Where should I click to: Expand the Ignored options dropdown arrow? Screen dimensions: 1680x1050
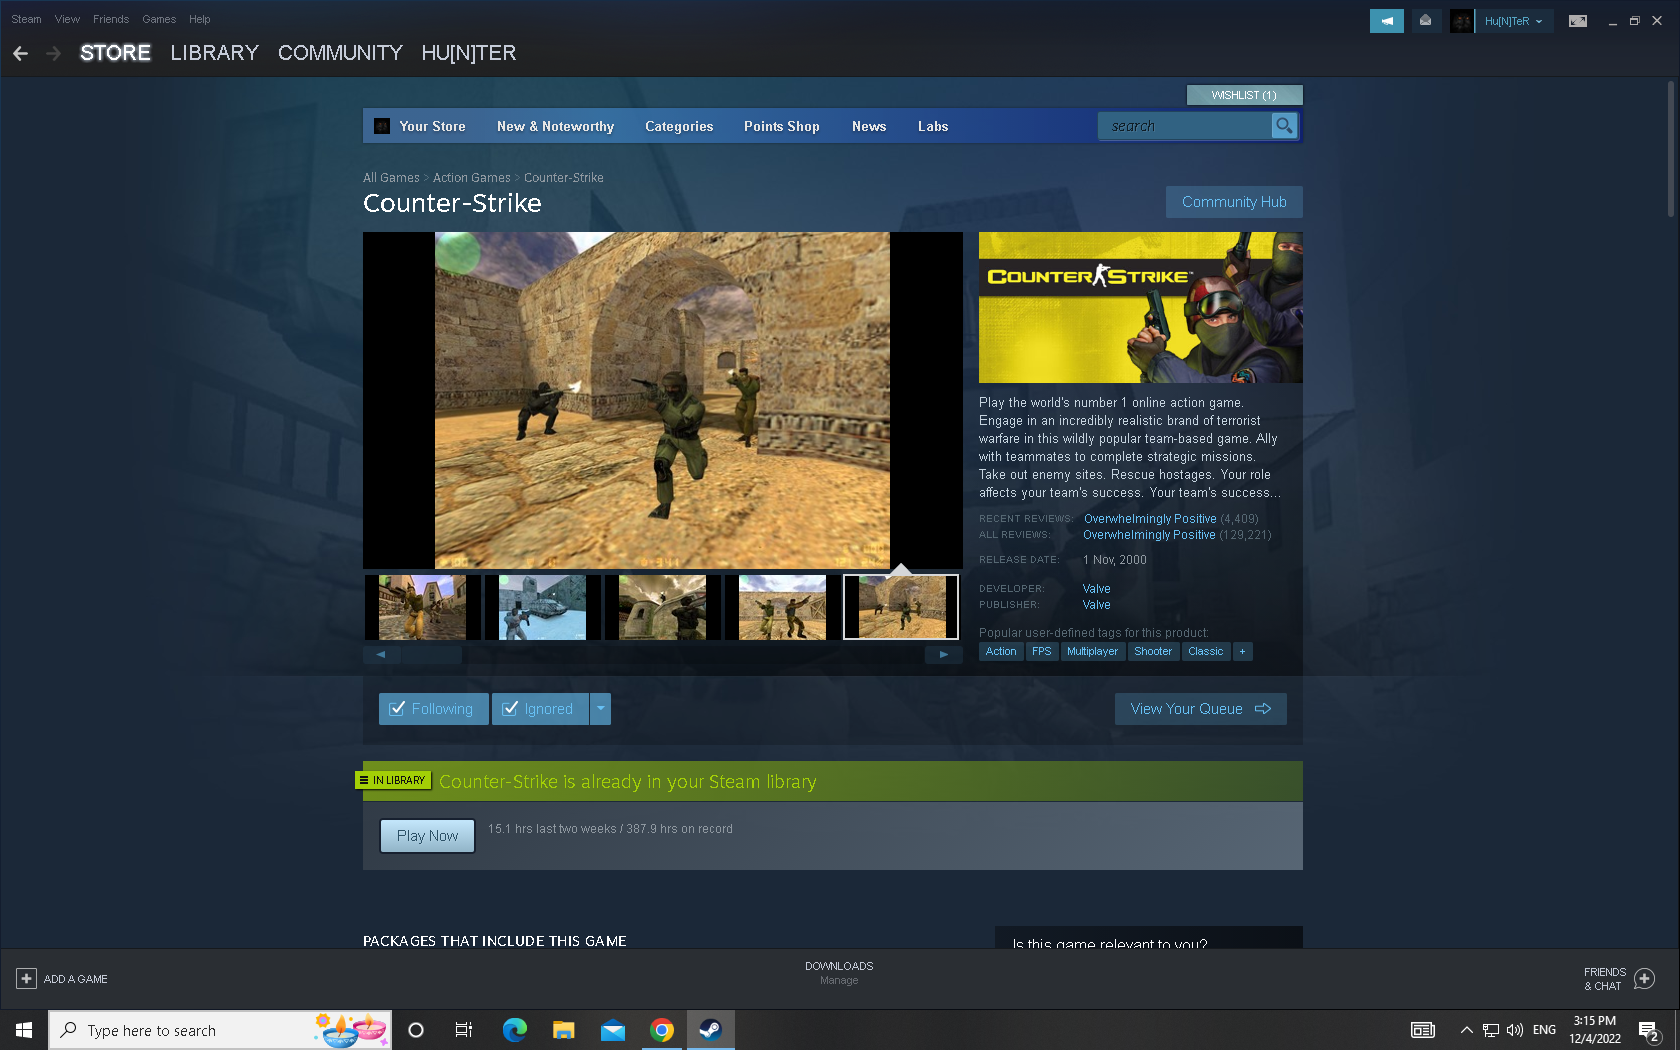pos(600,709)
